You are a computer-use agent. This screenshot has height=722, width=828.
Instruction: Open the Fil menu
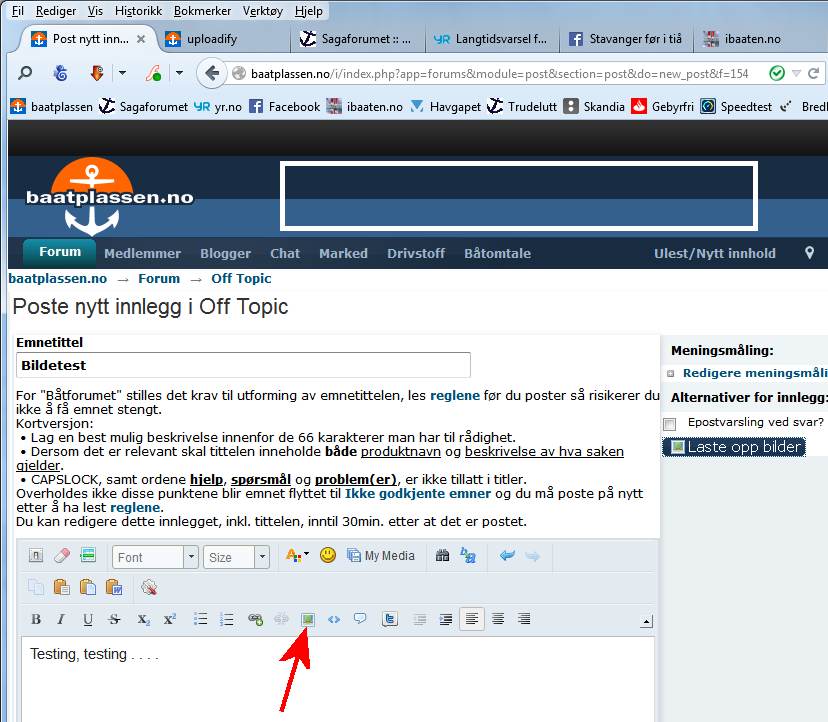click(17, 11)
